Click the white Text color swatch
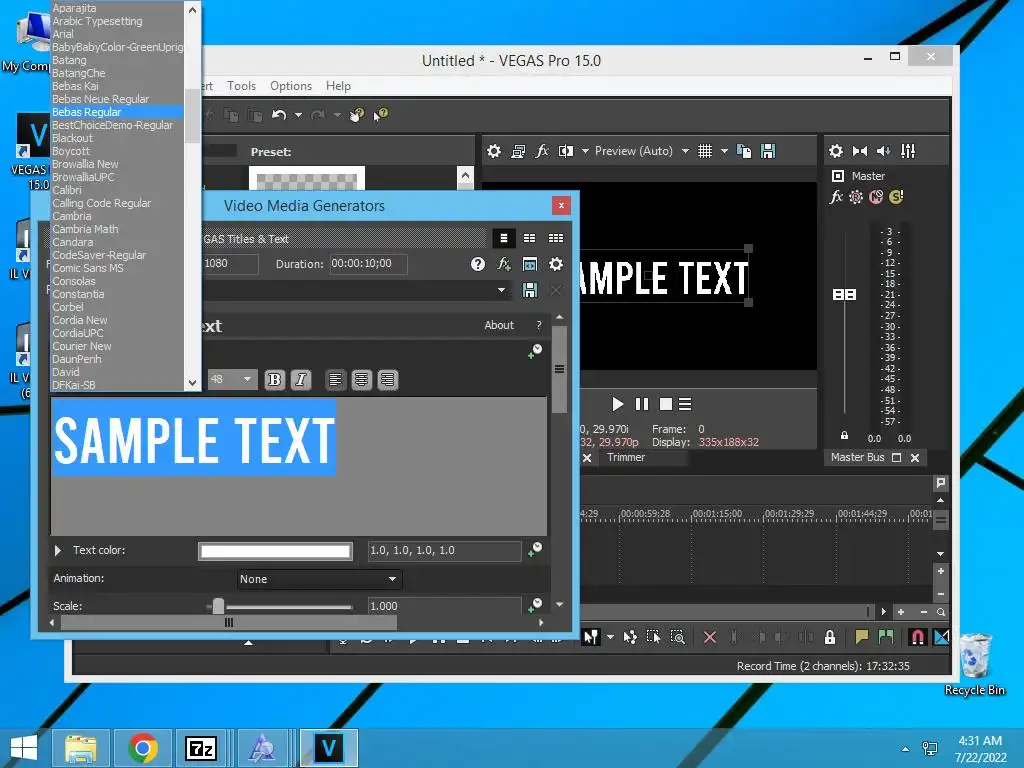This screenshot has width=1024, height=768. 275,551
